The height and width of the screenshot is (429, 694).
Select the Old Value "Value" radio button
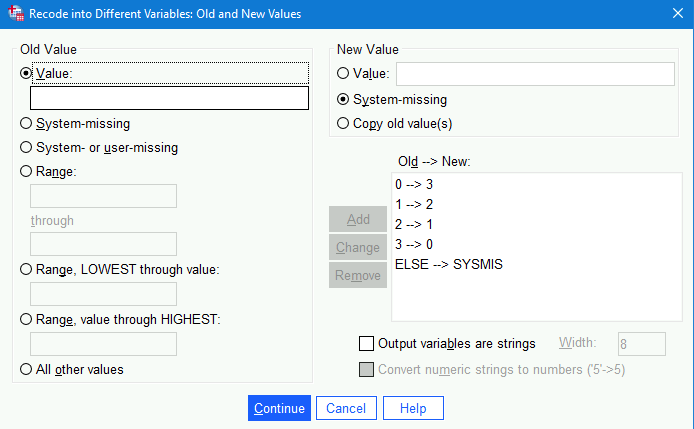26,73
